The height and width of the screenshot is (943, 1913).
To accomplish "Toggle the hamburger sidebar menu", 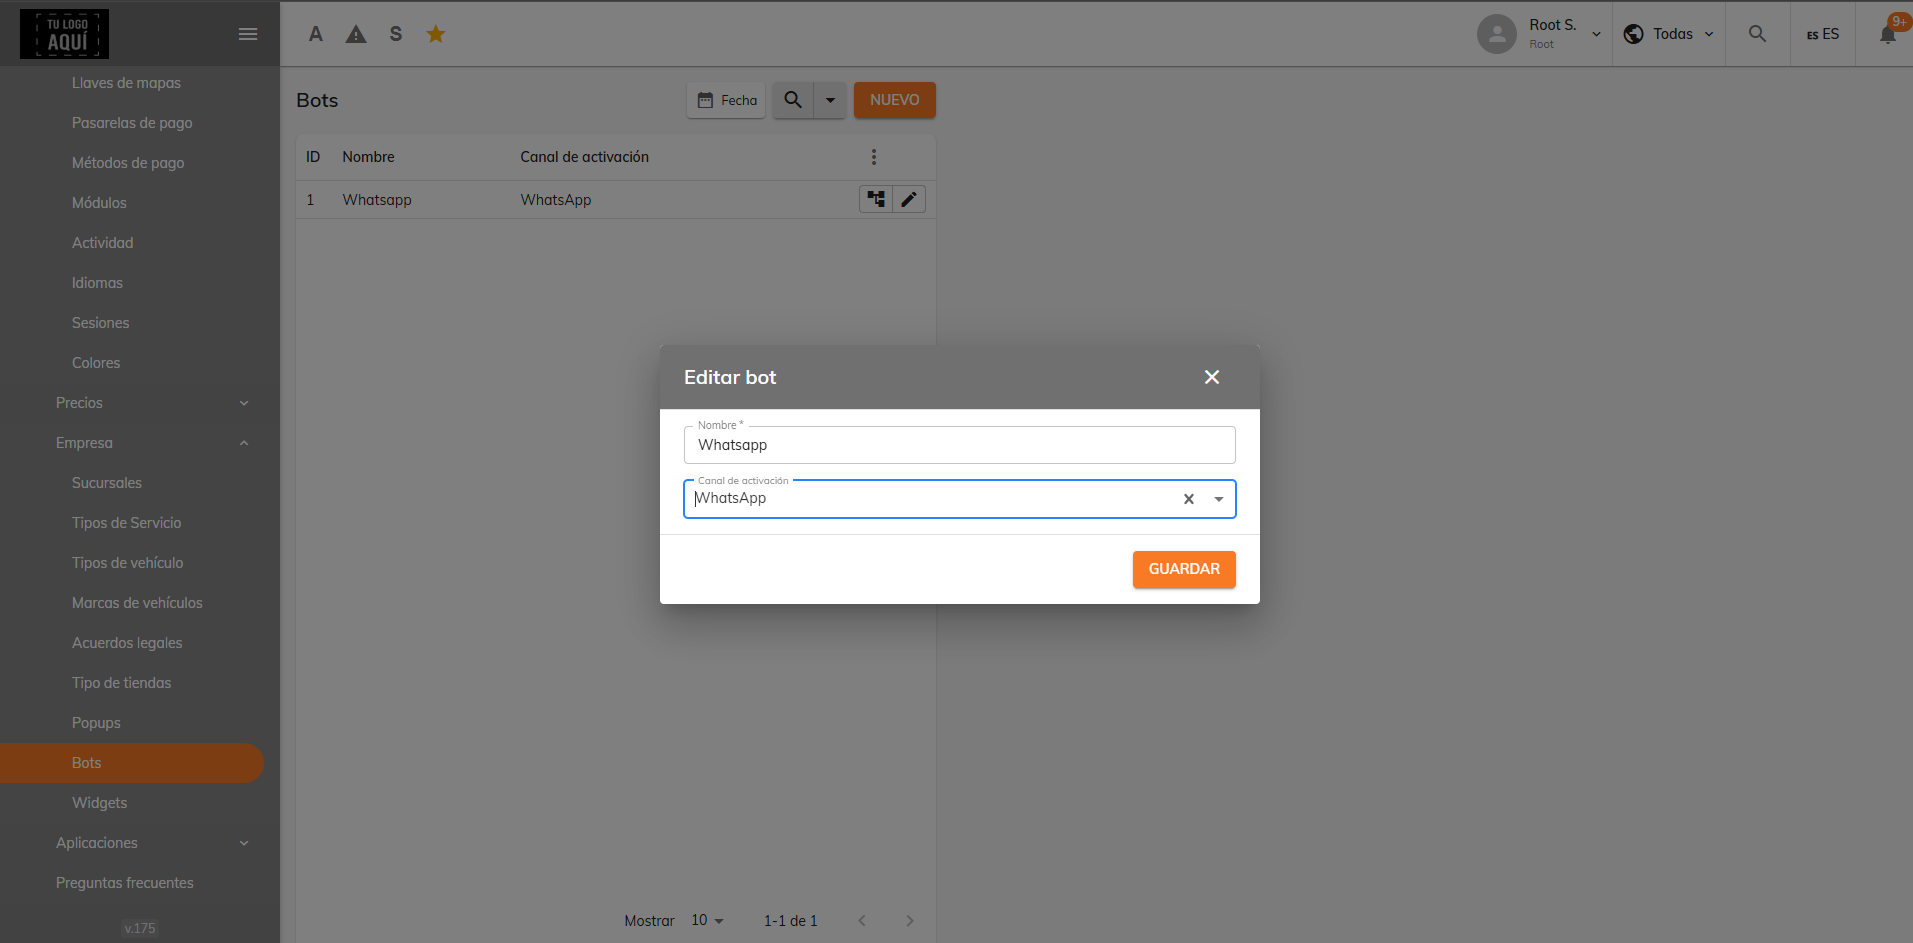I will [248, 34].
